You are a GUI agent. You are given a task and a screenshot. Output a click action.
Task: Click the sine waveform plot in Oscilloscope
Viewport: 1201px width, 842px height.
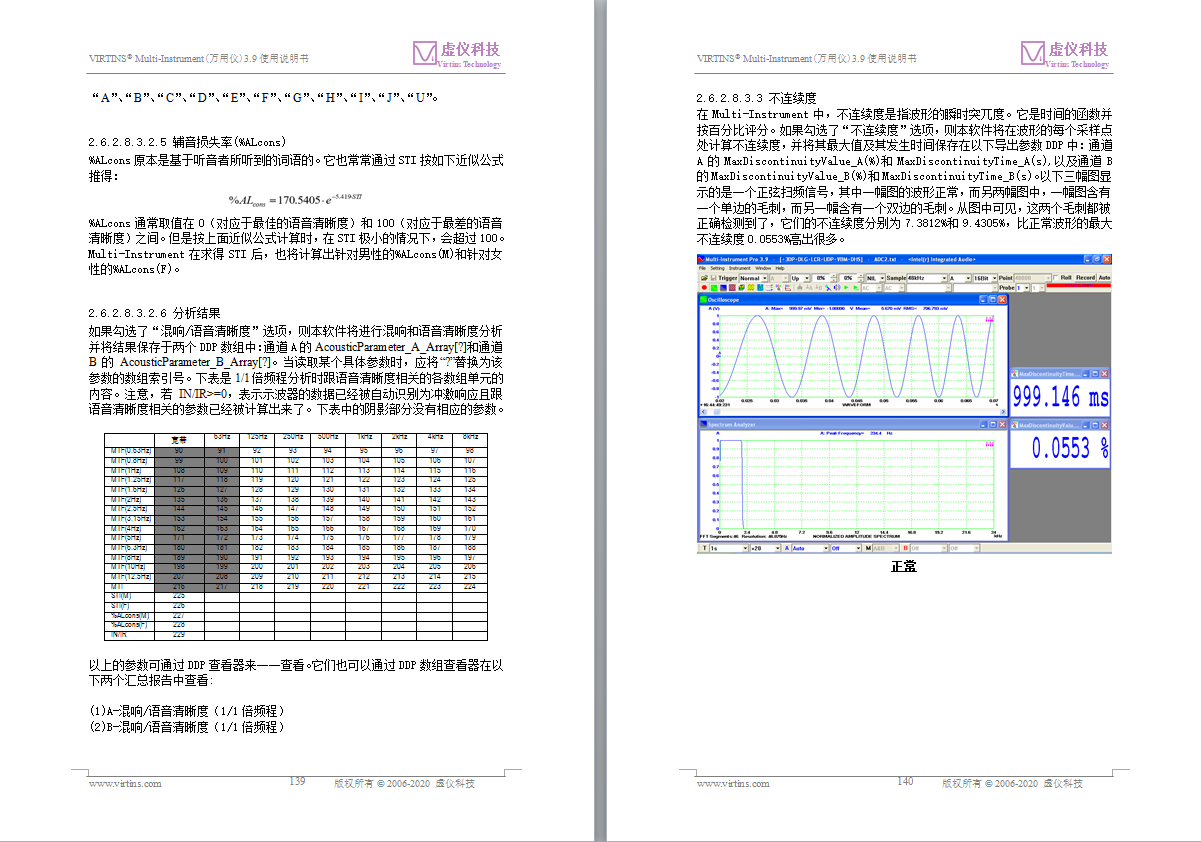[857, 356]
